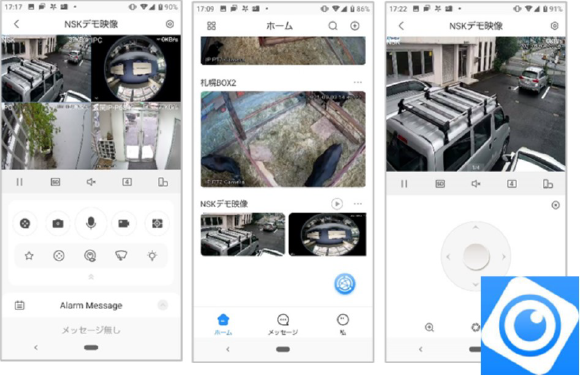
Task: Toggle light bulb icon on left phone
Action: pyautogui.click(x=152, y=256)
